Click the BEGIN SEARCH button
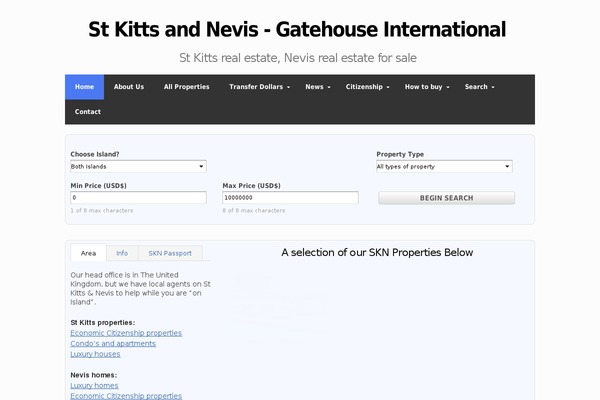600x400 pixels. click(x=447, y=198)
